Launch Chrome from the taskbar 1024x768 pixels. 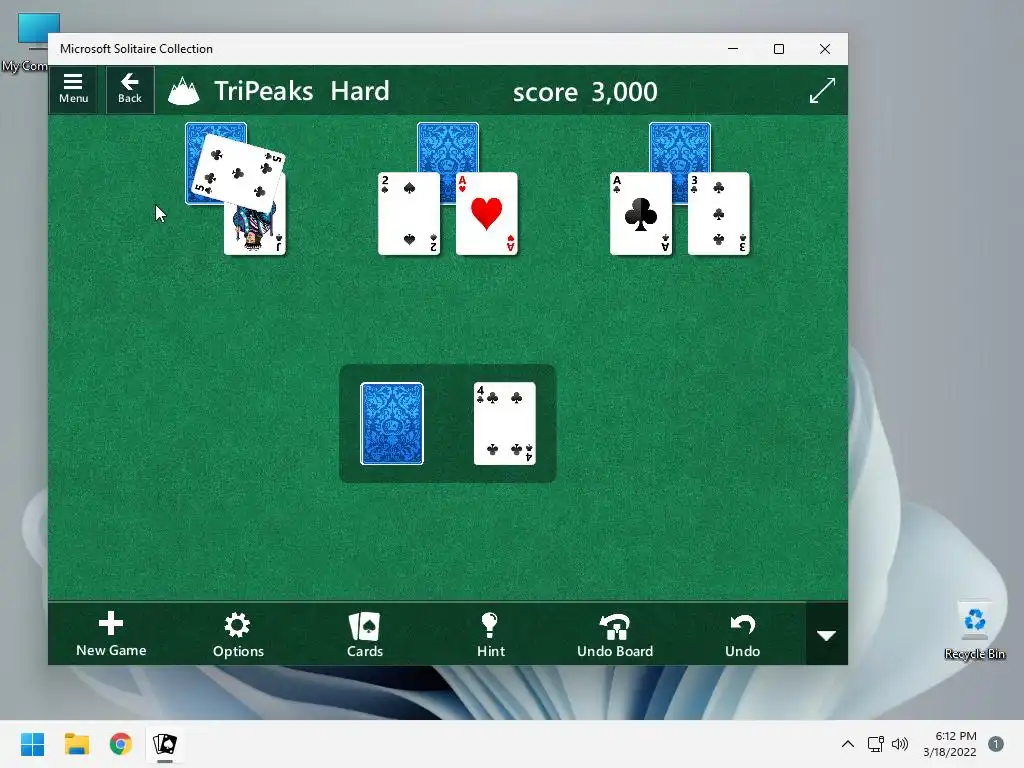[x=121, y=744]
